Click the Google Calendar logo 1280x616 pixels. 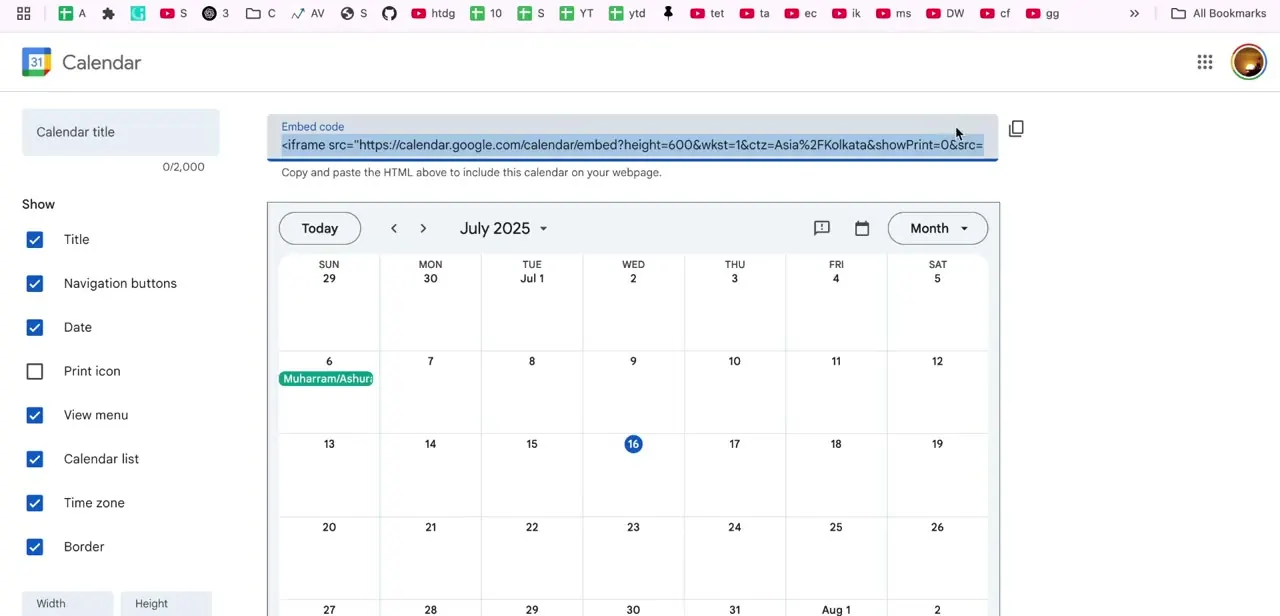(x=37, y=62)
